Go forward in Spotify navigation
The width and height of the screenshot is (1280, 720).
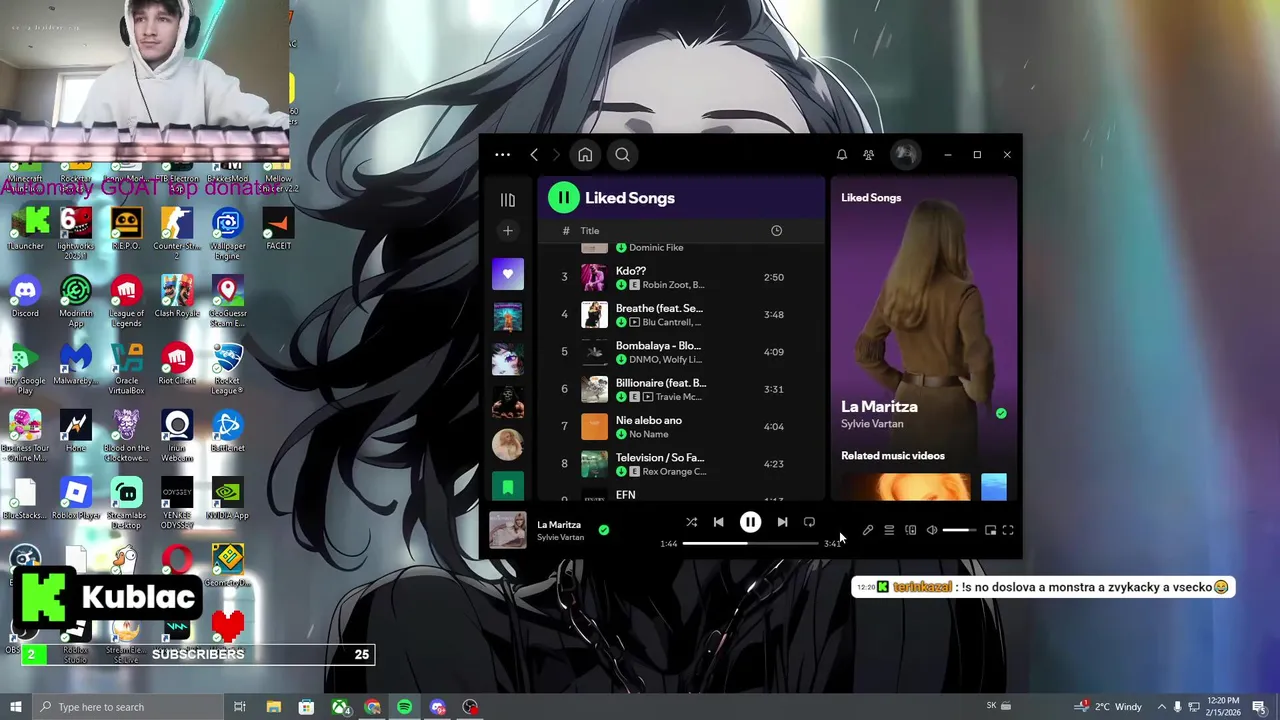(x=557, y=155)
